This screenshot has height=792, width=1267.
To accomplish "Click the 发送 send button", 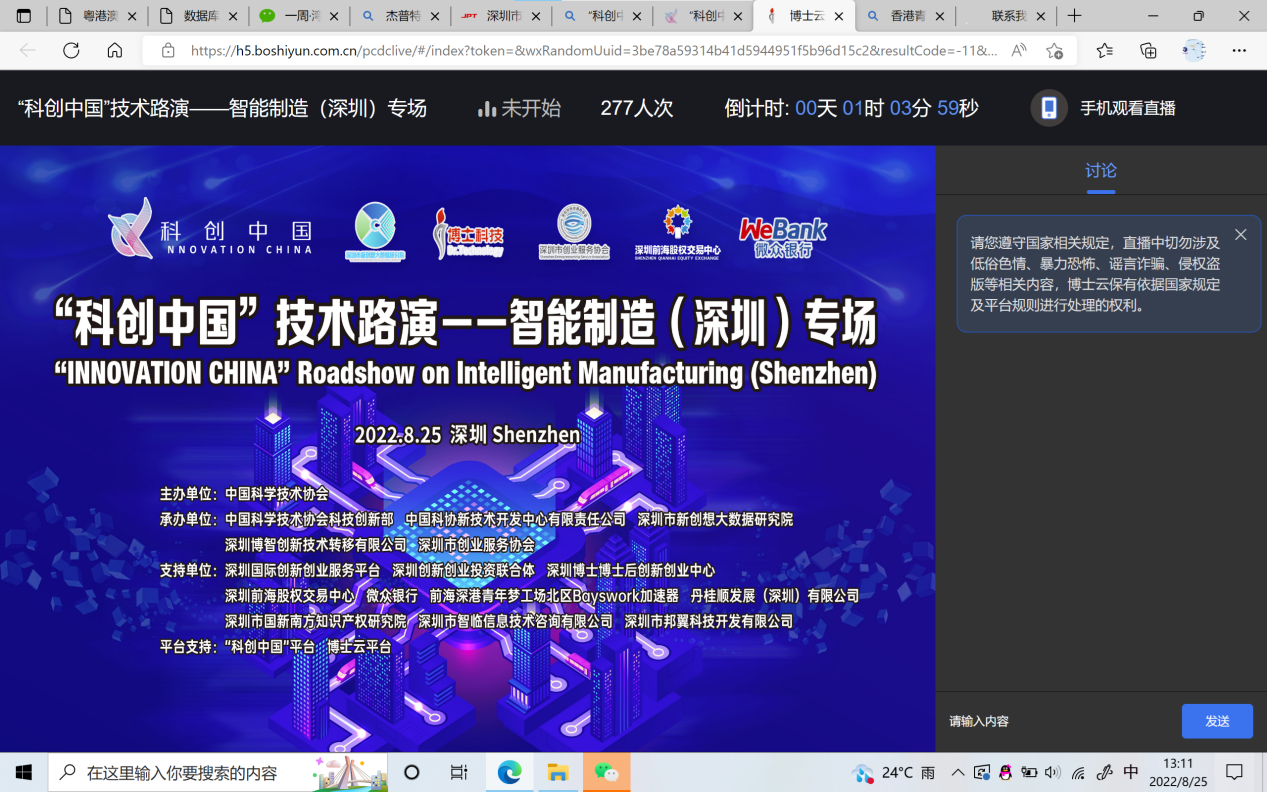I will point(1217,720).
